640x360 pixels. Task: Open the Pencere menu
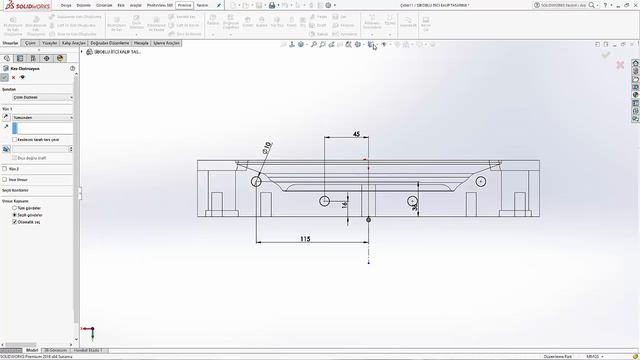tap(184, 5)
